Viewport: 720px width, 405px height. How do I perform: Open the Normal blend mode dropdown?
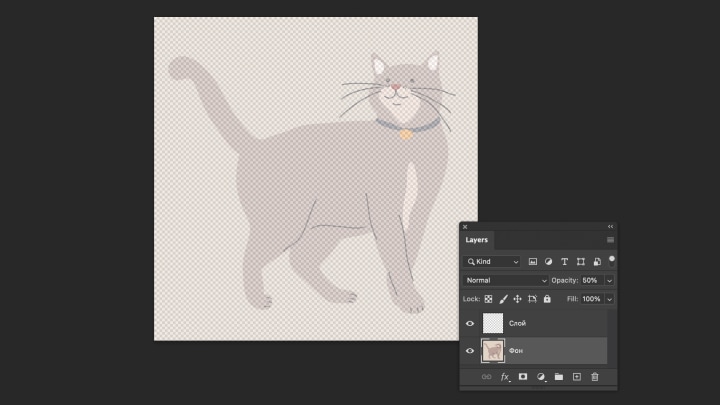[x=506, y=280]
